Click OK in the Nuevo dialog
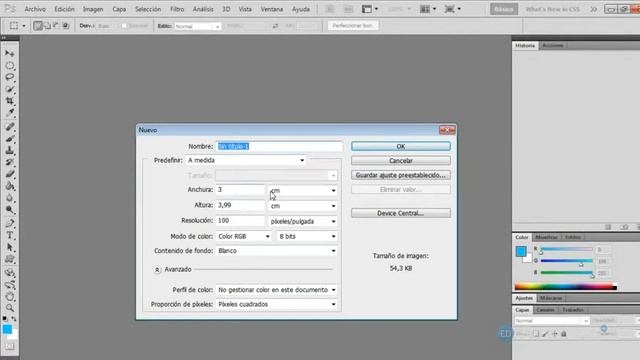The height and width of the screenshot is (360, 640). pyautogui.click(x=401, y=146)
